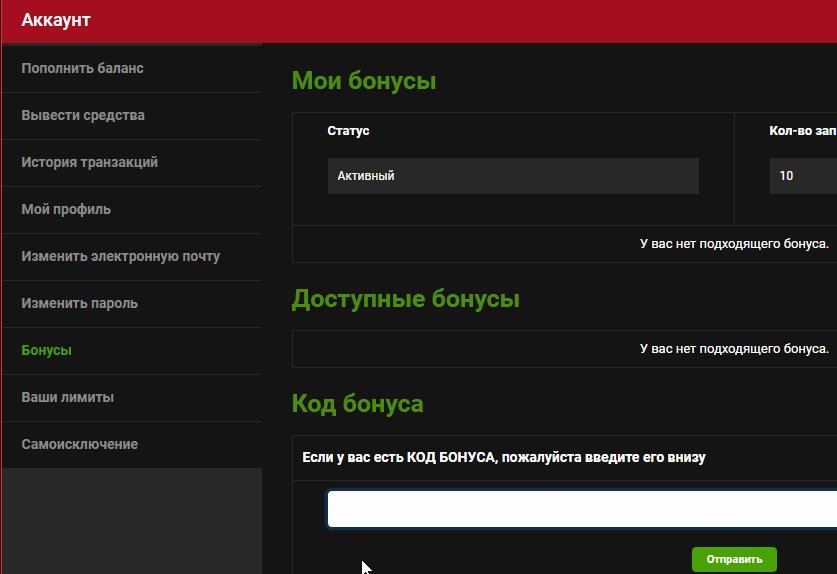Open История транзакций page
The image size is (837, 574).
coord(89,162)
